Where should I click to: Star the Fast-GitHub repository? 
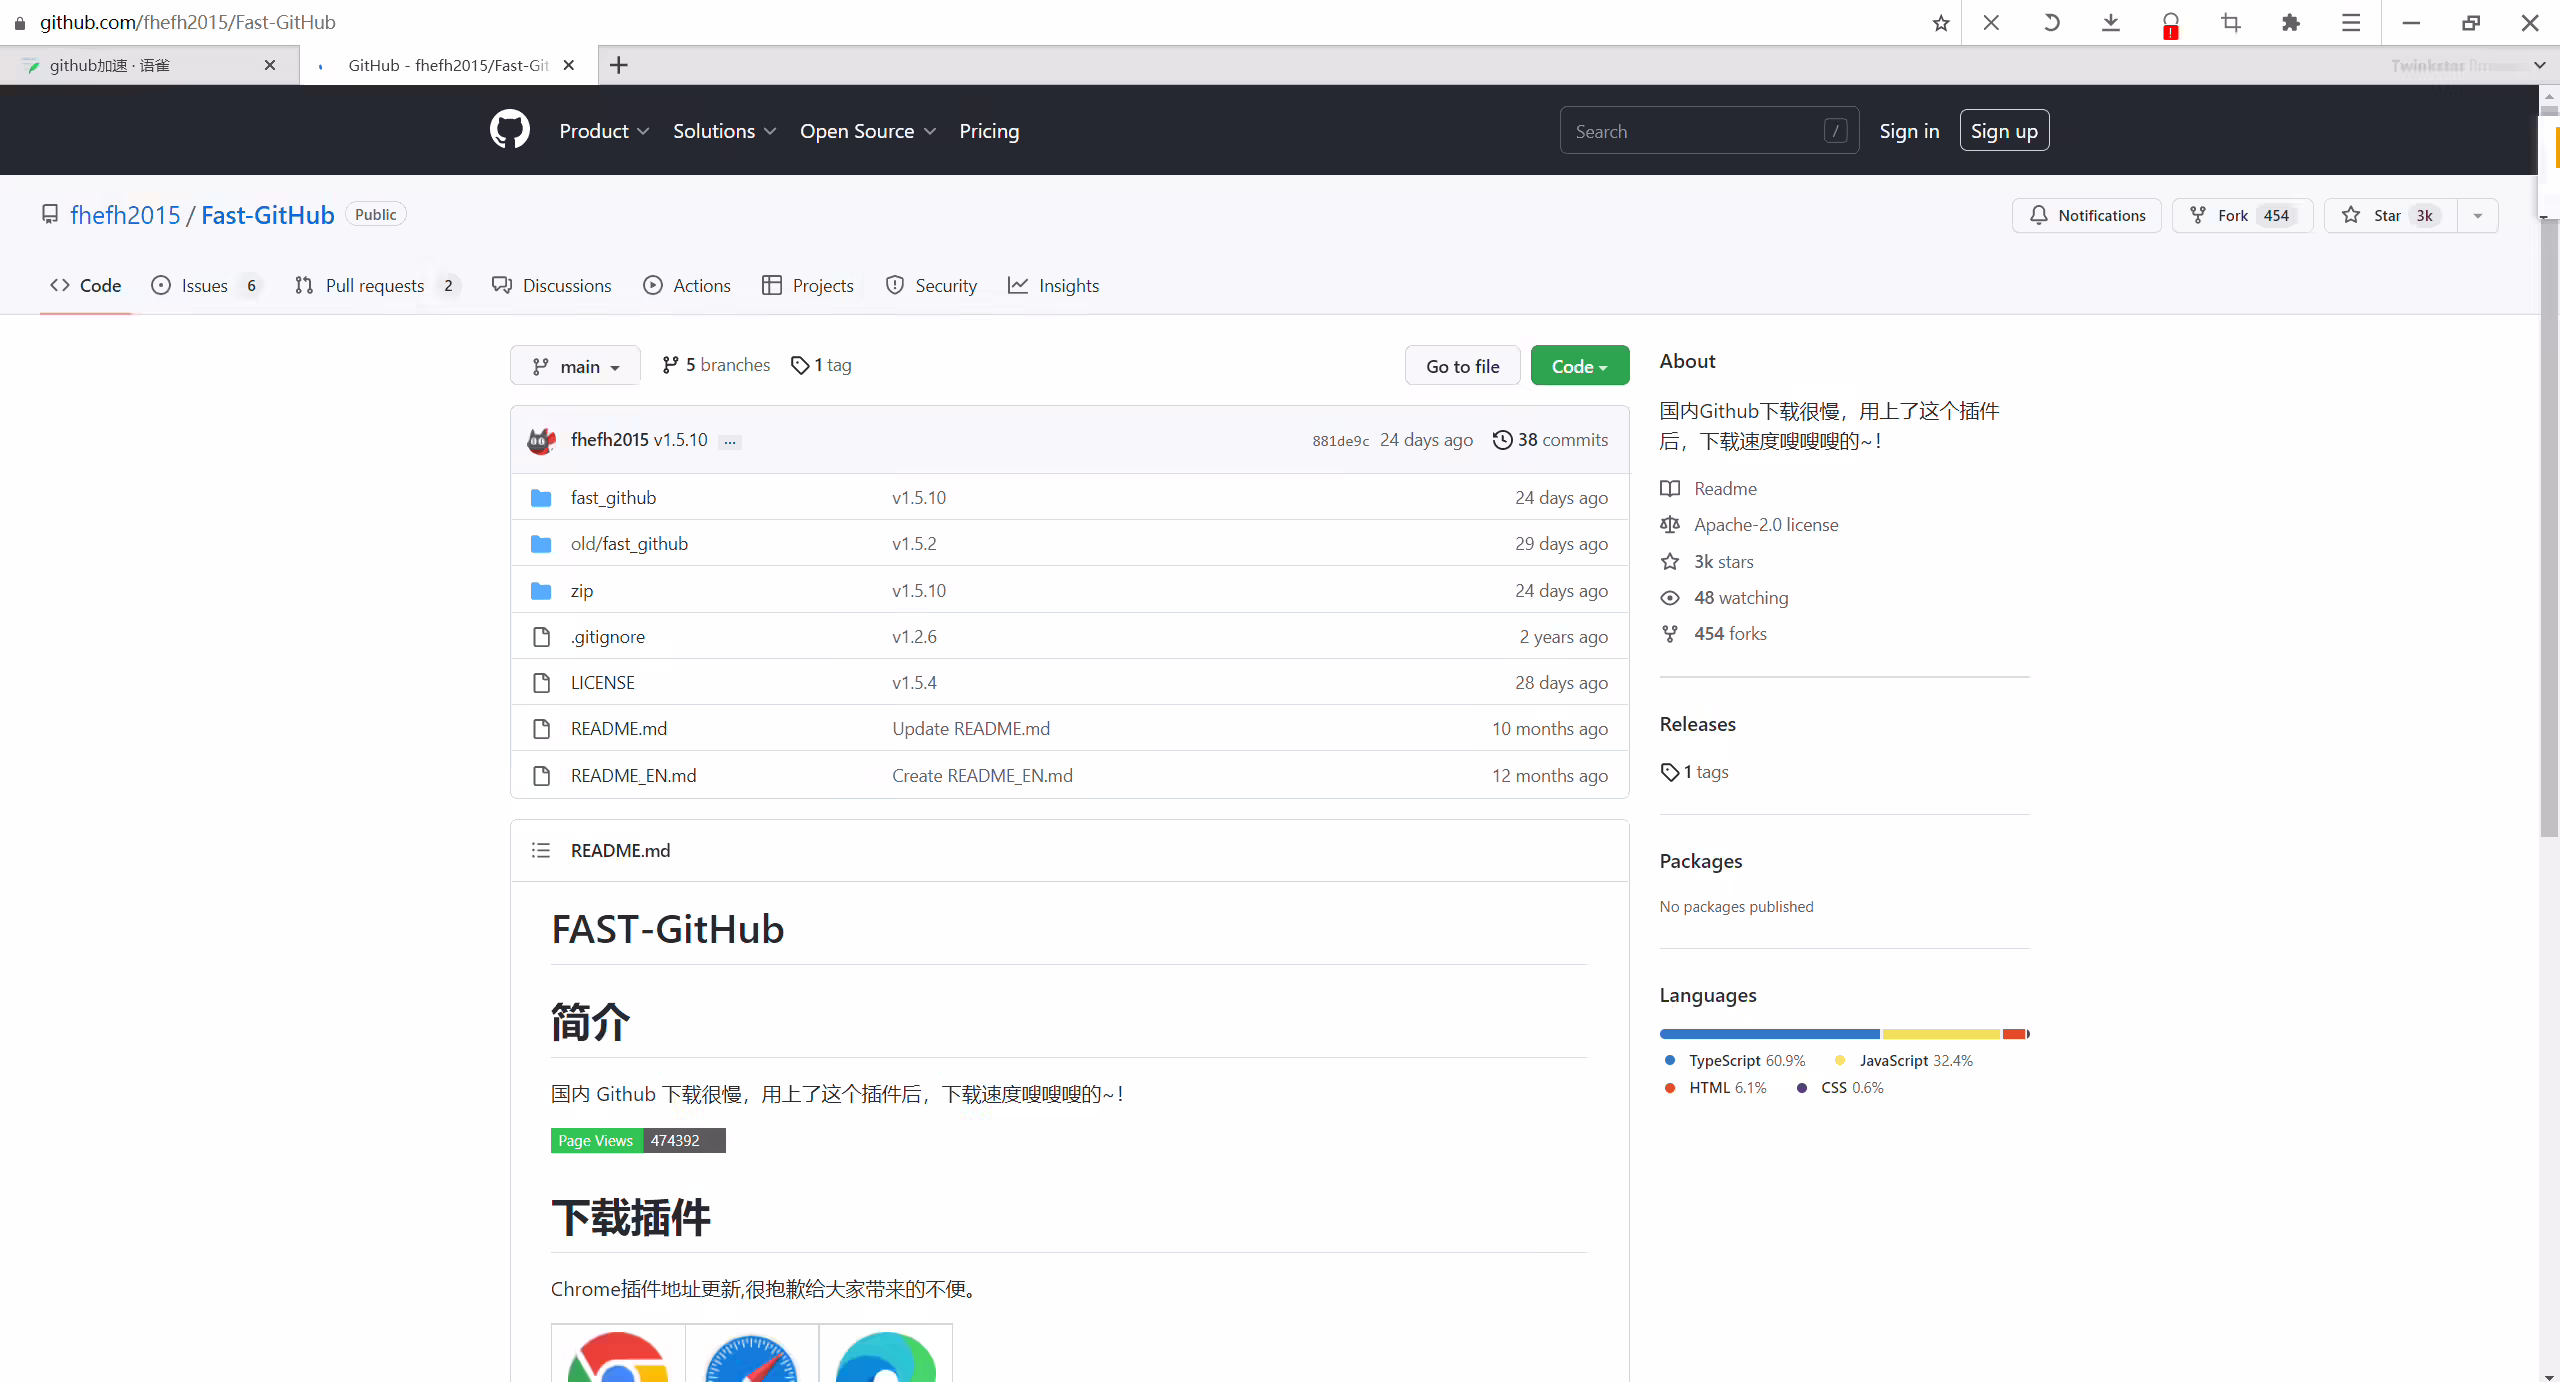pyautogui.click(x=2390, y=215)
